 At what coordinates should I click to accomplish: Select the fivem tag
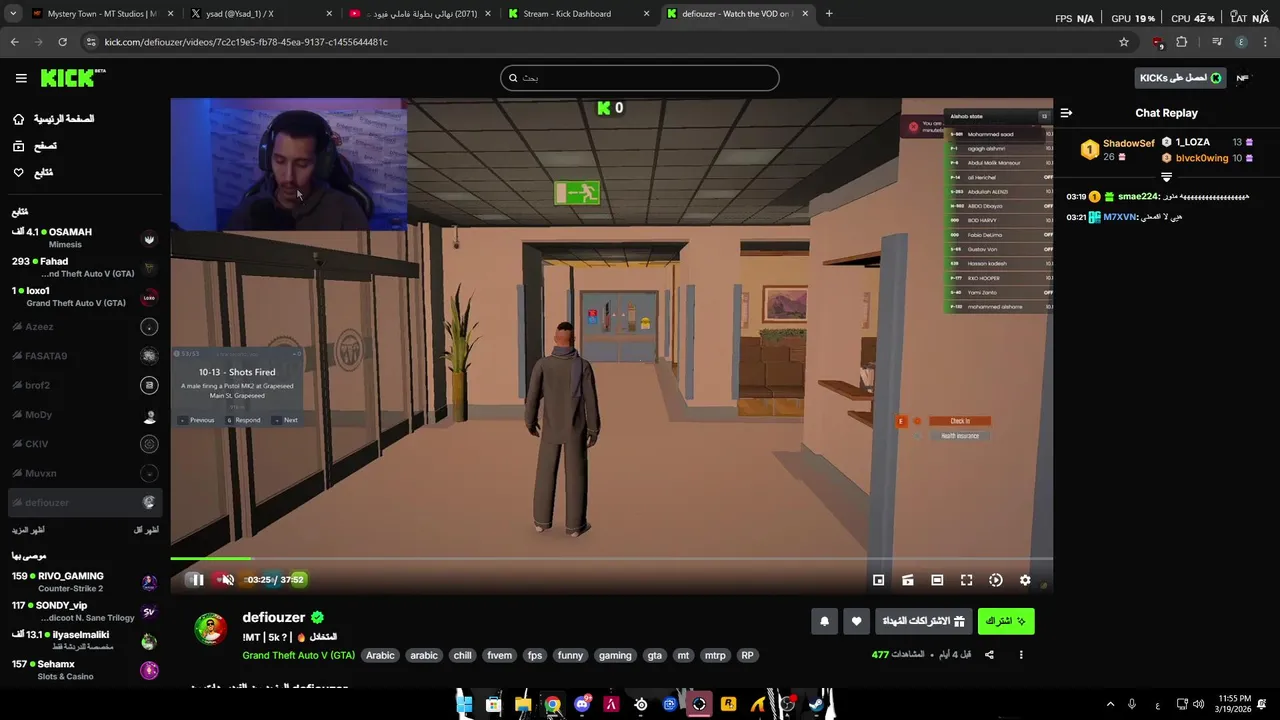(x=499, y=655)
